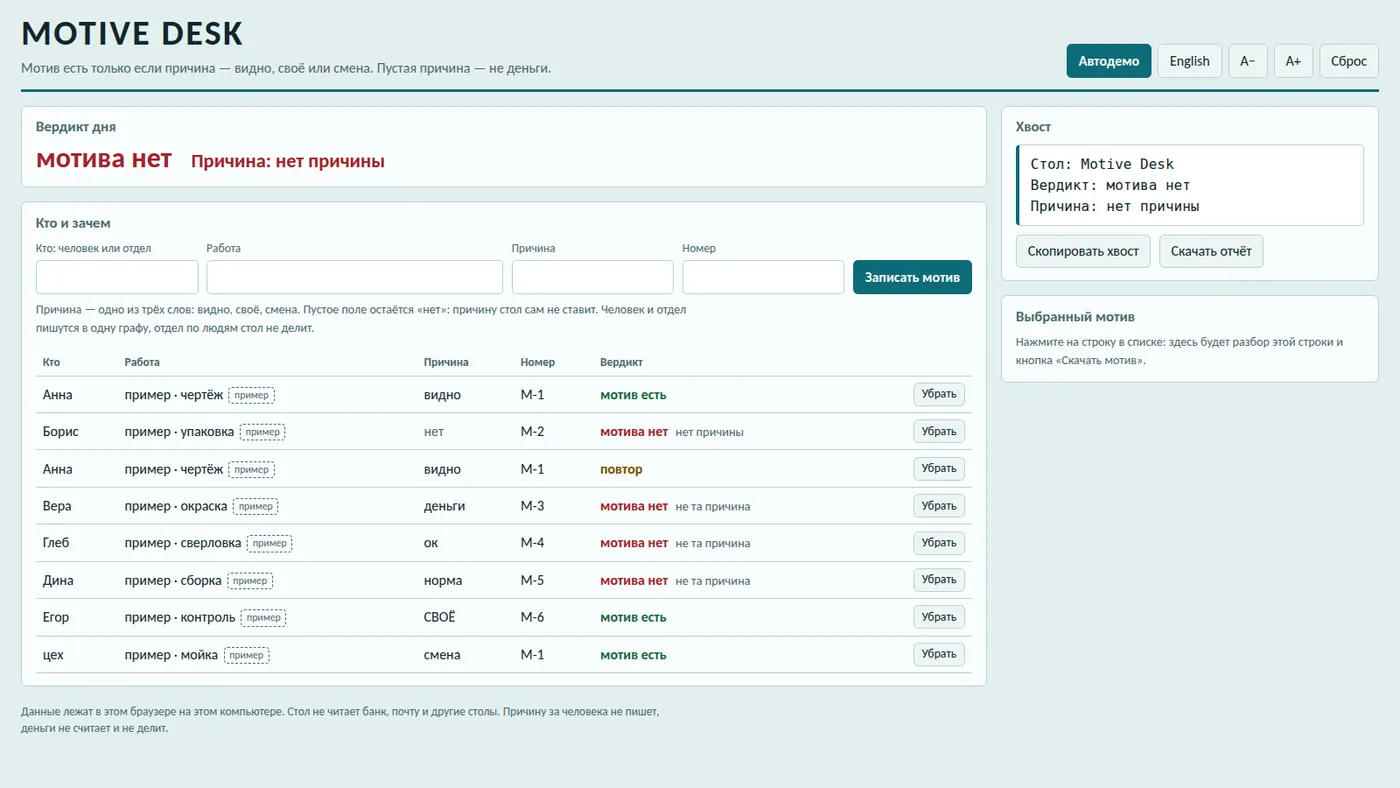Focus the Кто: человек или отдел field
This screenshot has width=1400, height=788.
click(x=117, y=277)
